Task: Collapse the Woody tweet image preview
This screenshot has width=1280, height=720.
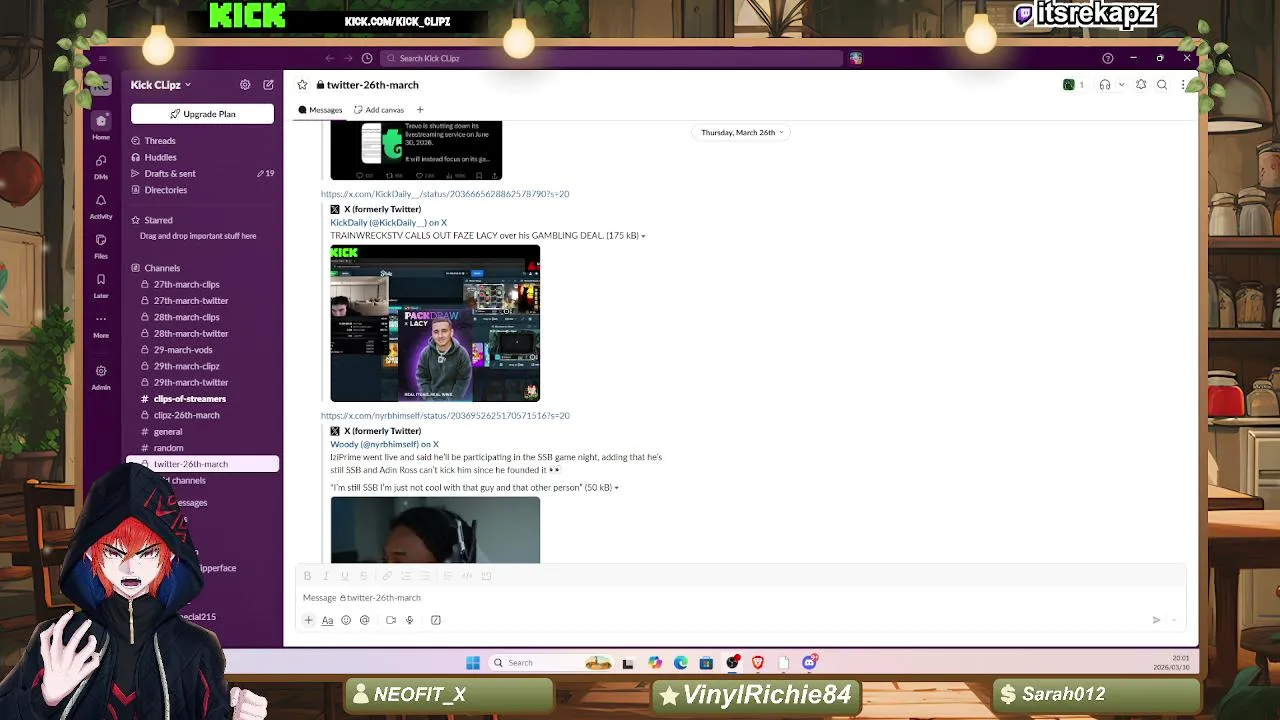Action: 616,488
